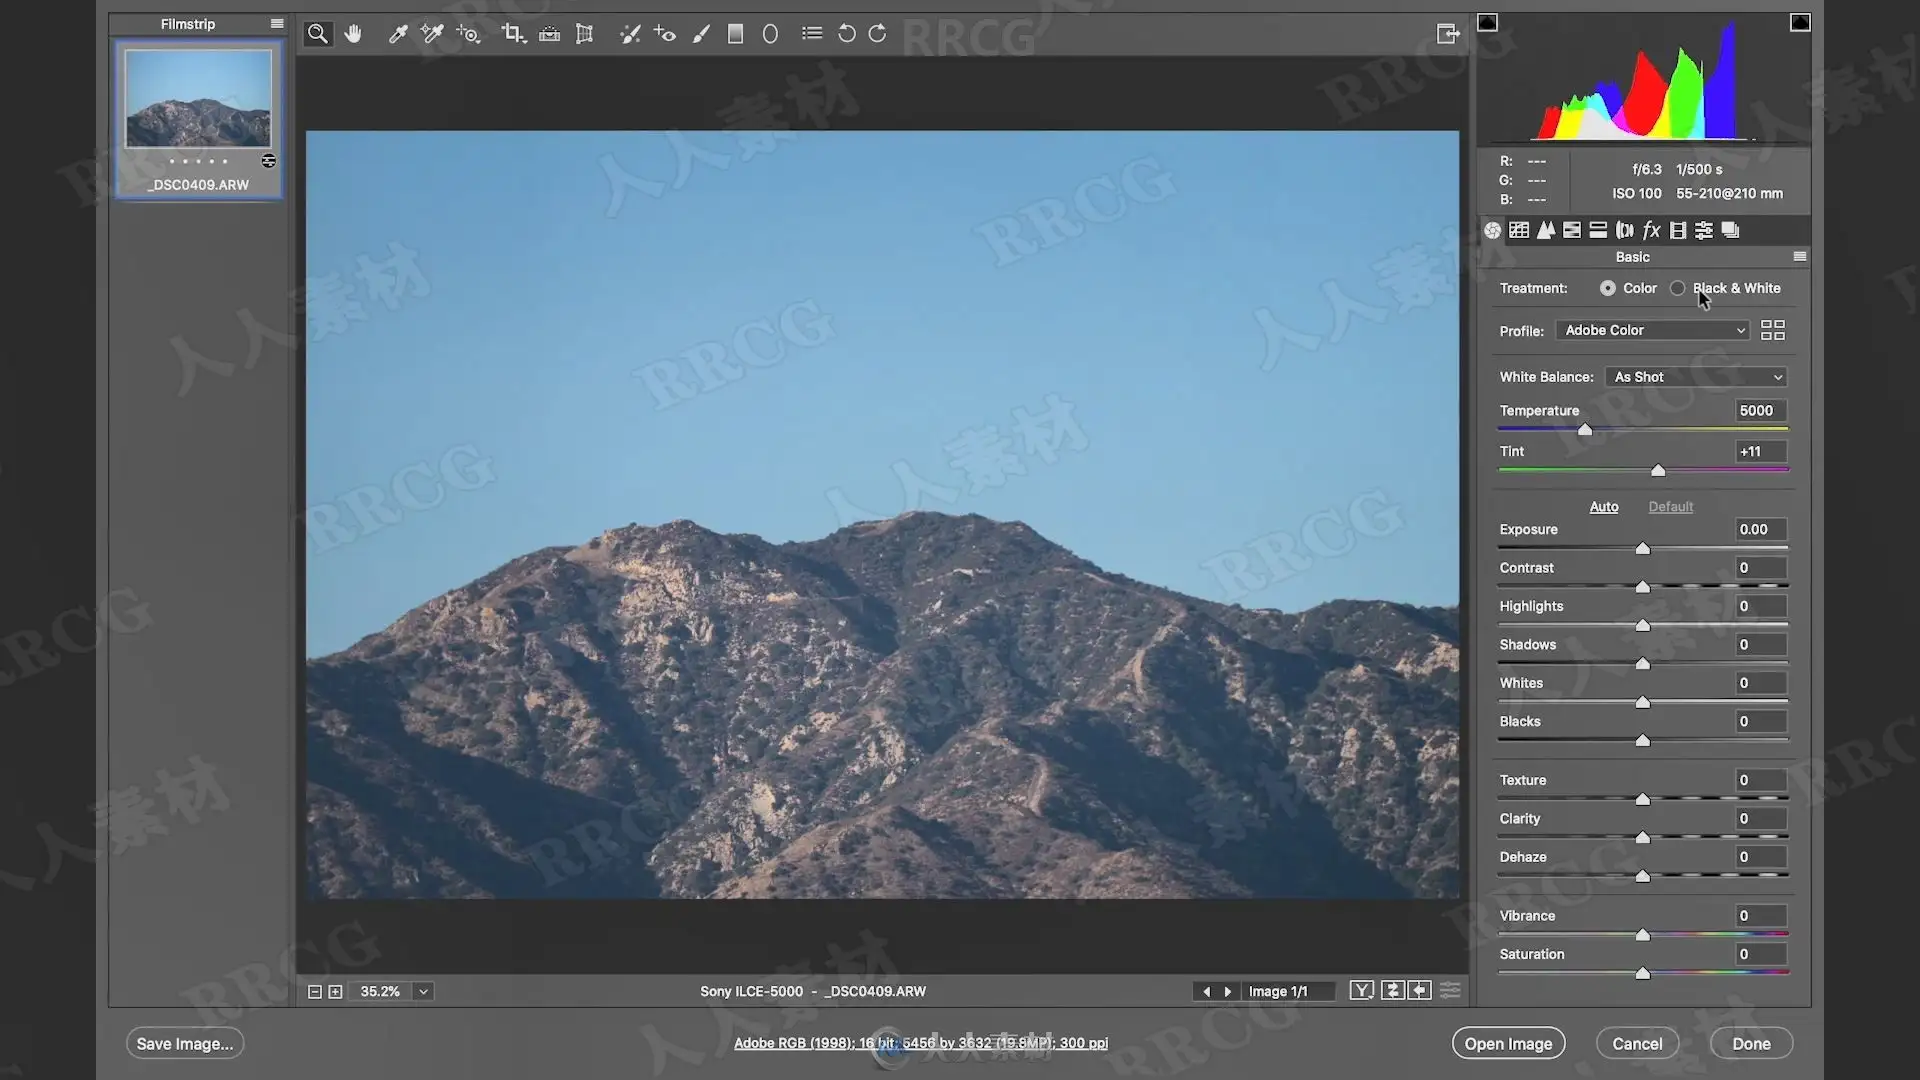This screenshot has height=1080, width=1920.
Task: Select the Color treatment radio button
Action: point(1607,288)
